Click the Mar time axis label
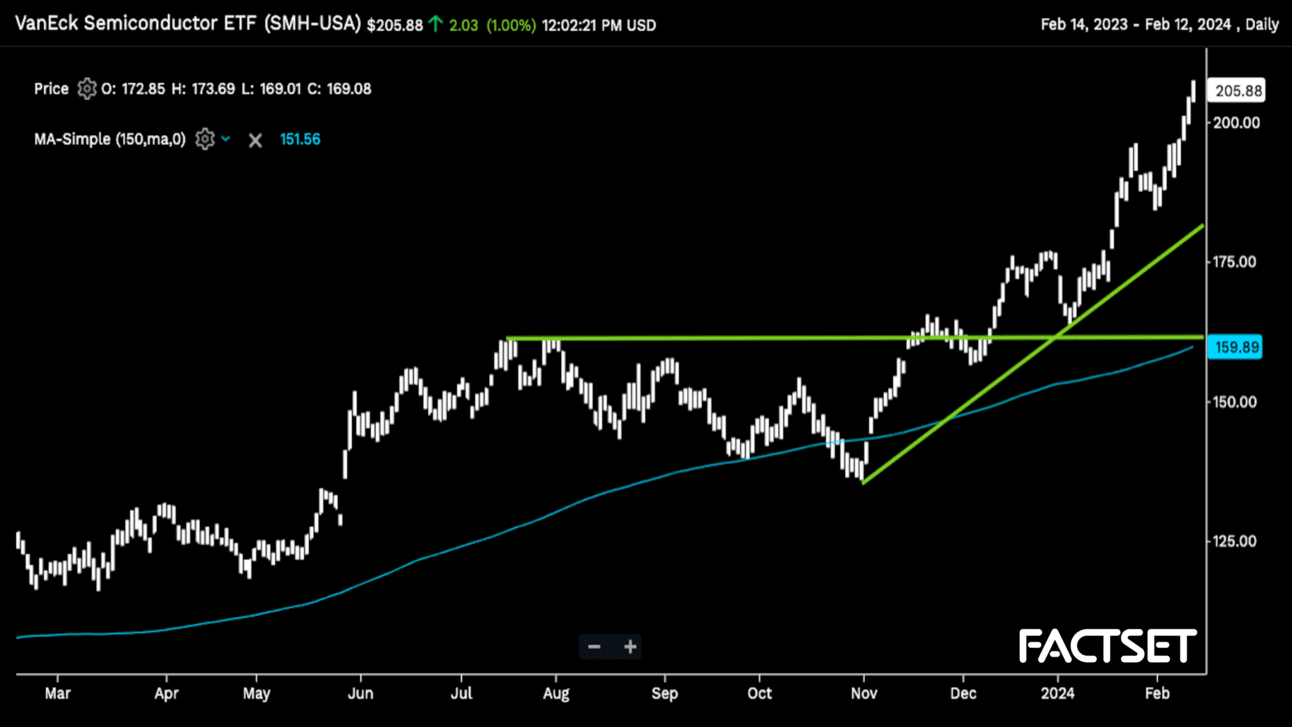1292x727 pixels. 58,693
